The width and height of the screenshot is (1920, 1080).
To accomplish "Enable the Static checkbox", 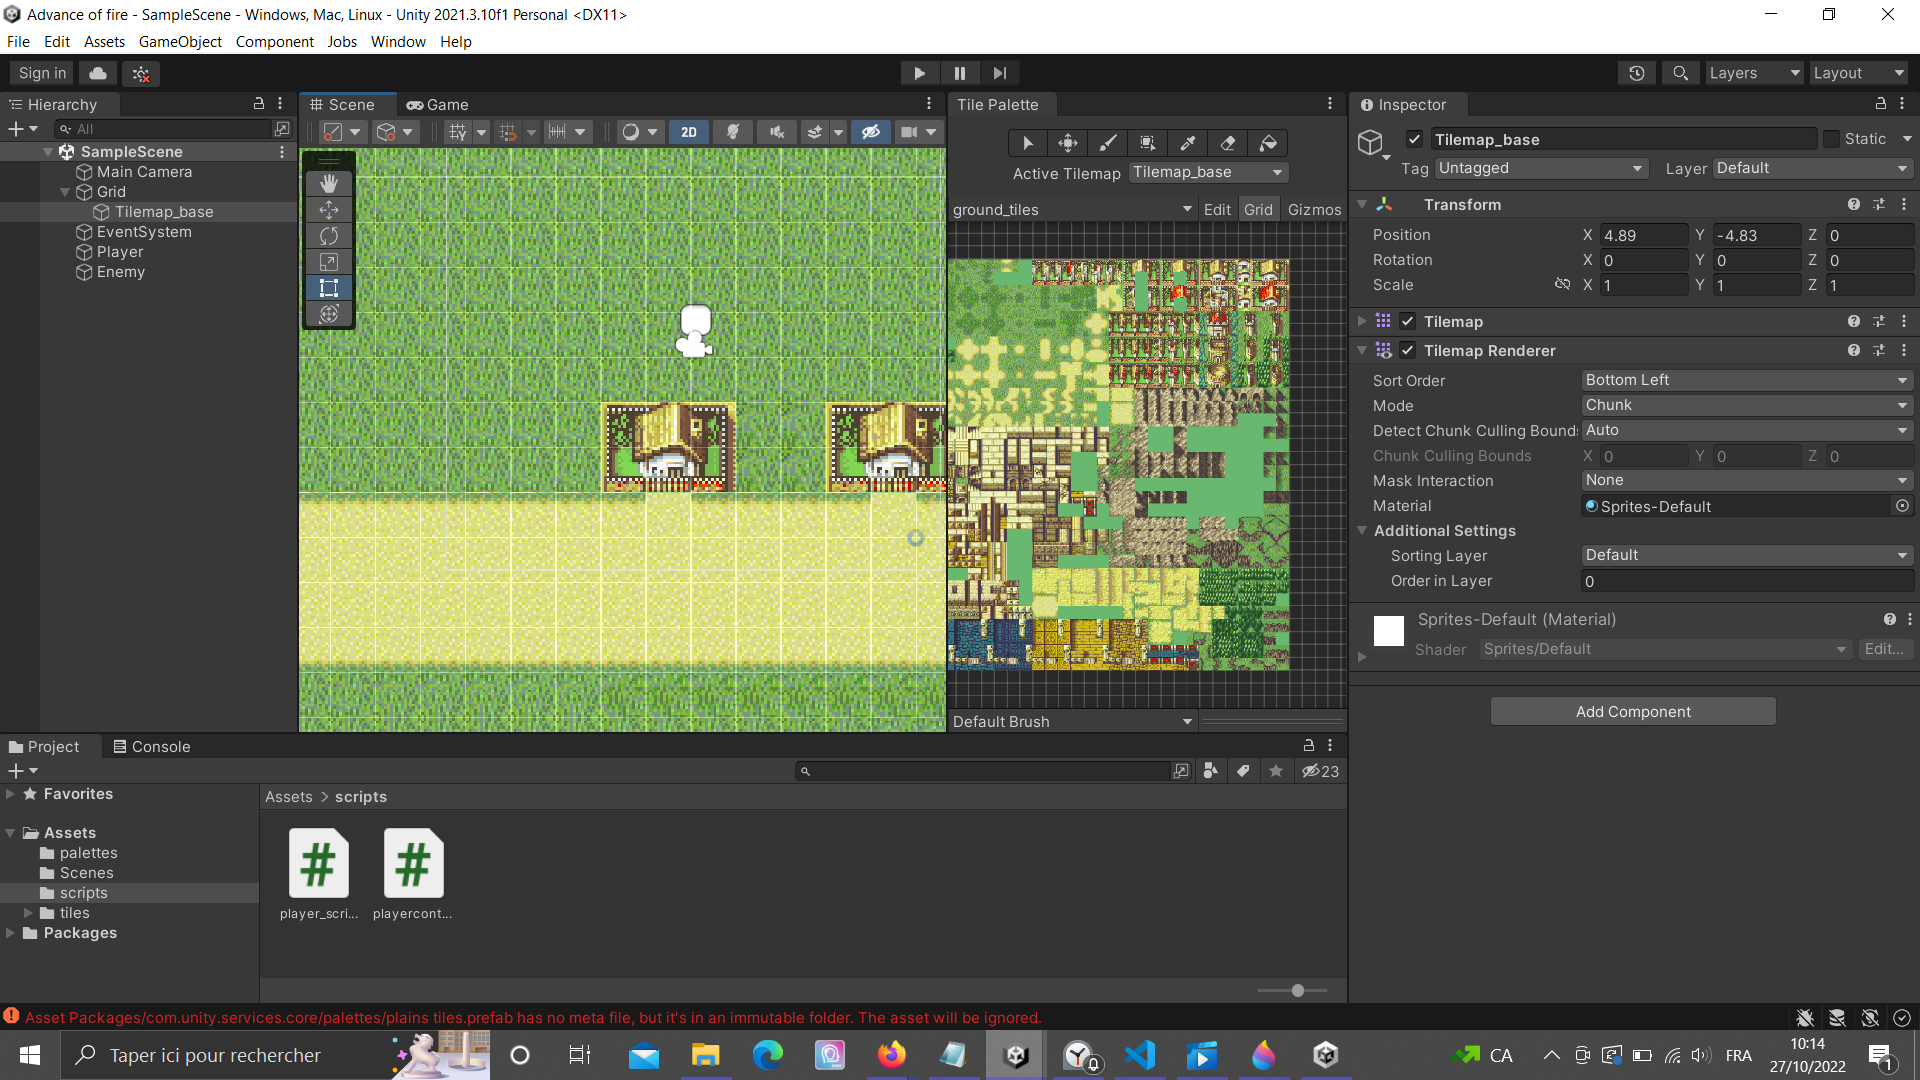I will (x=1831, y=139).
